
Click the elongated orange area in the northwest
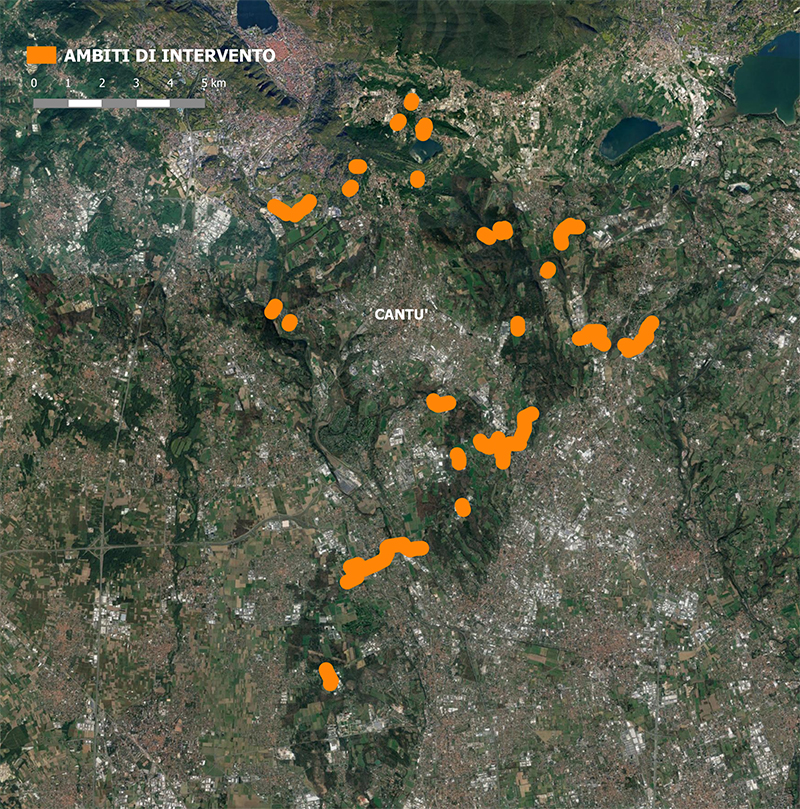292,208
